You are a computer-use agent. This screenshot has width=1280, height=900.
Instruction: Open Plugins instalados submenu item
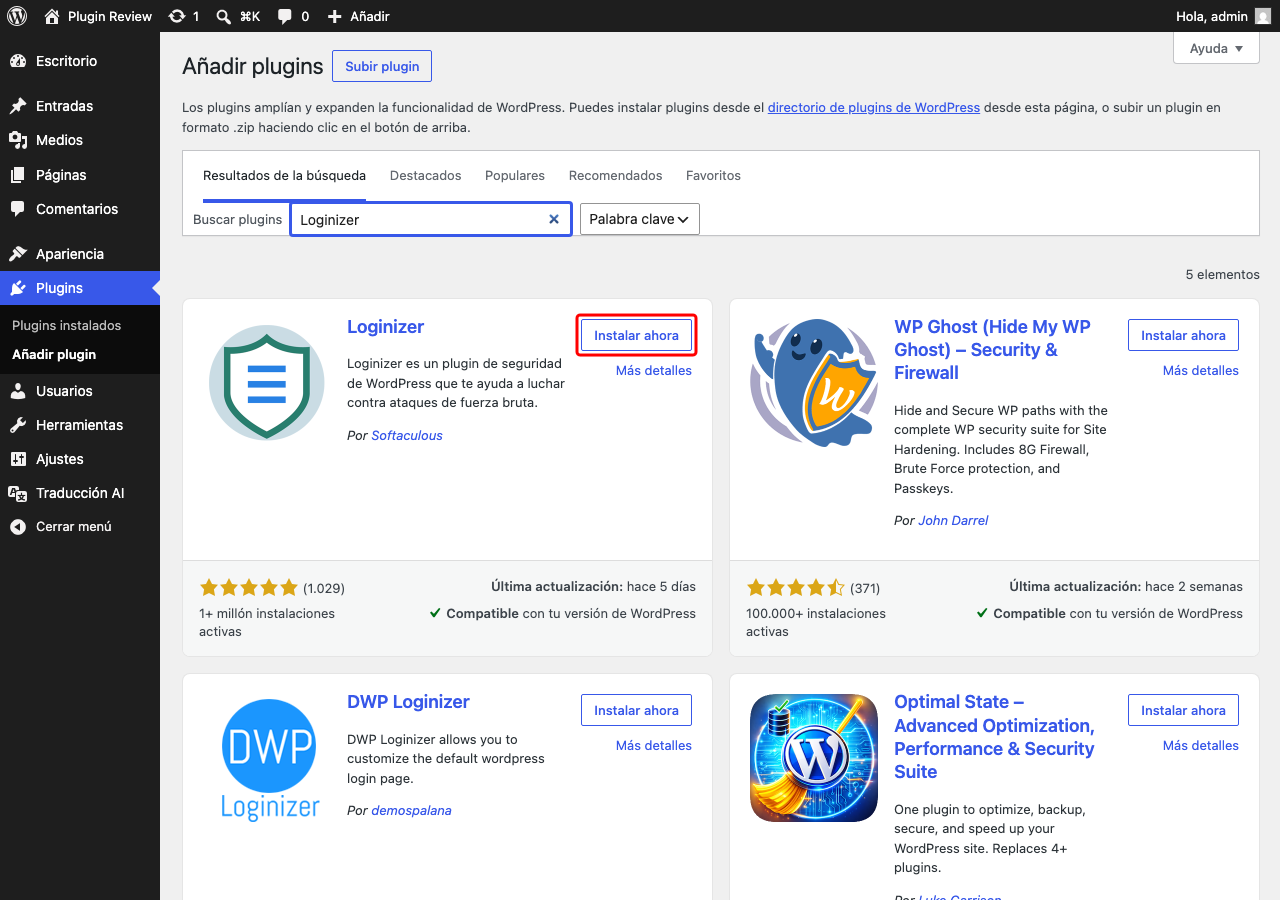67,325
